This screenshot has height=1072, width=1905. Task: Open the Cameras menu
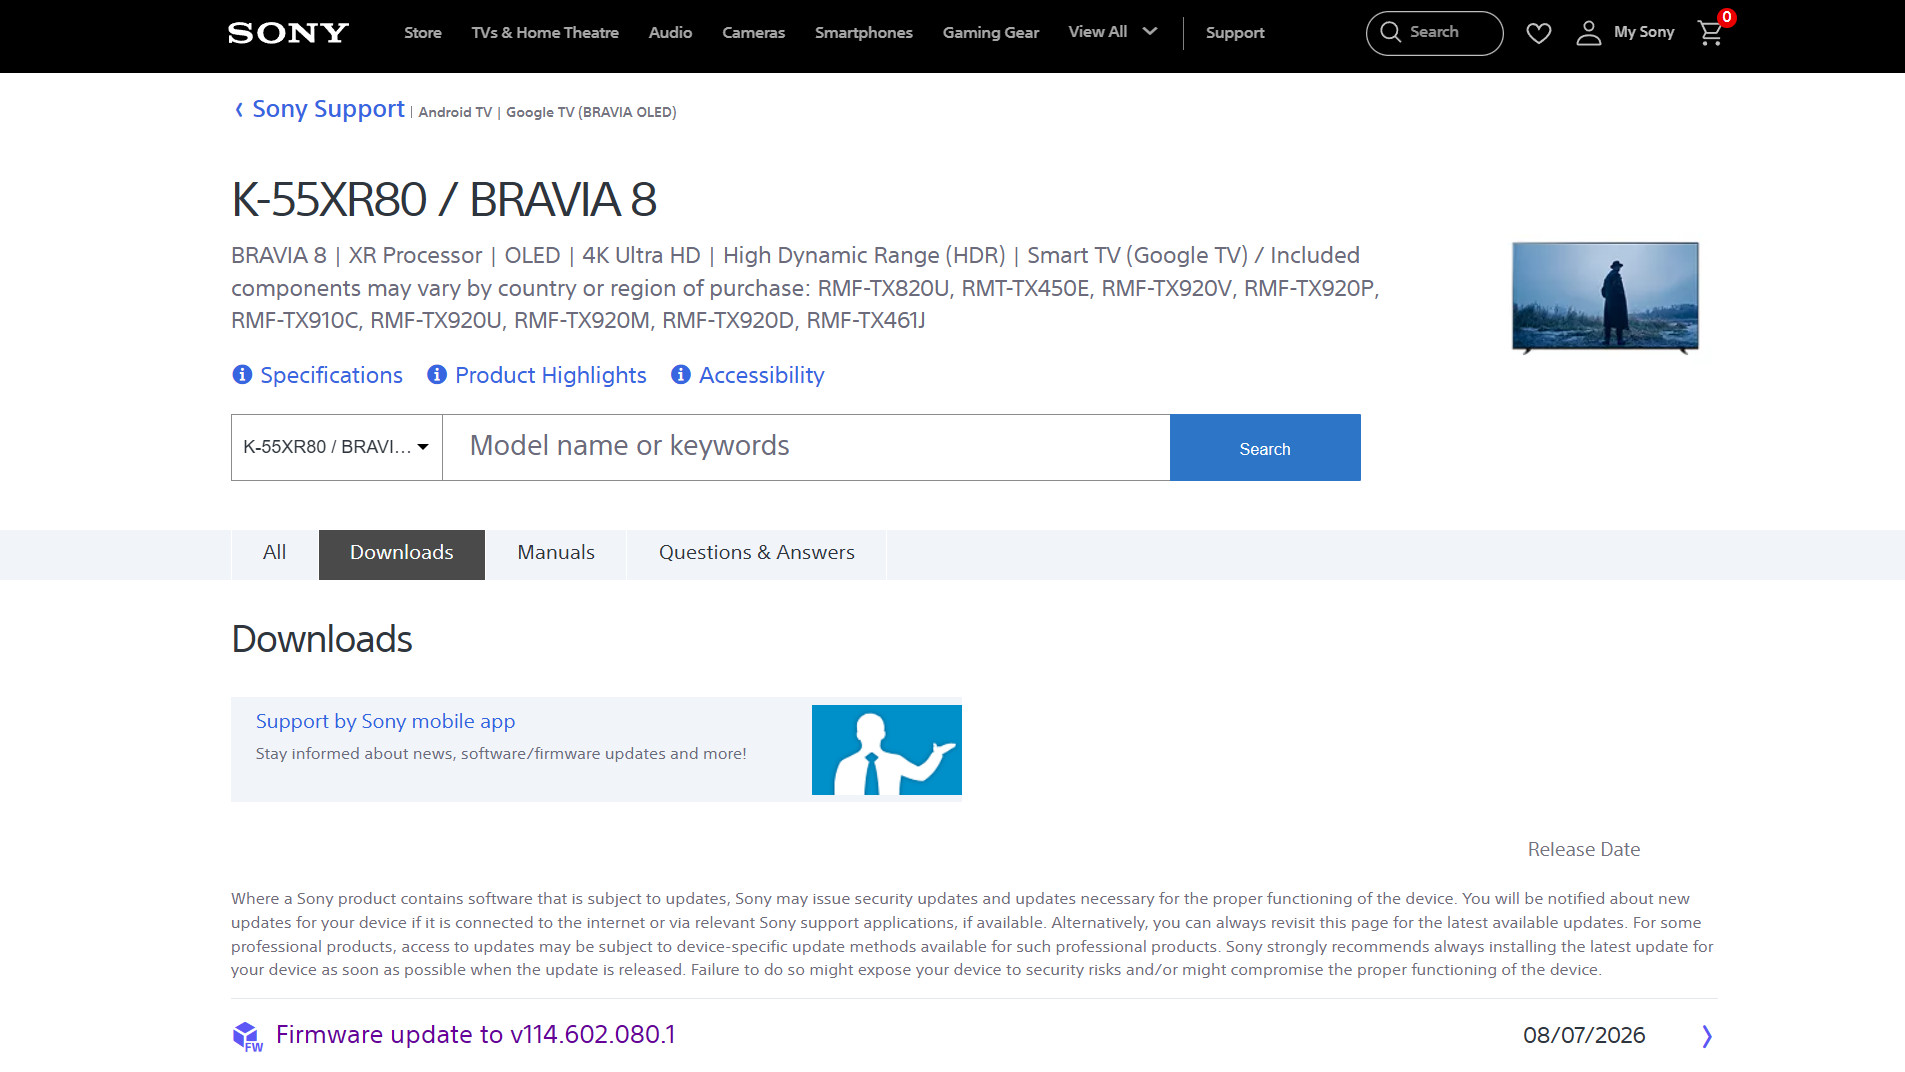(x=754, y=33)
